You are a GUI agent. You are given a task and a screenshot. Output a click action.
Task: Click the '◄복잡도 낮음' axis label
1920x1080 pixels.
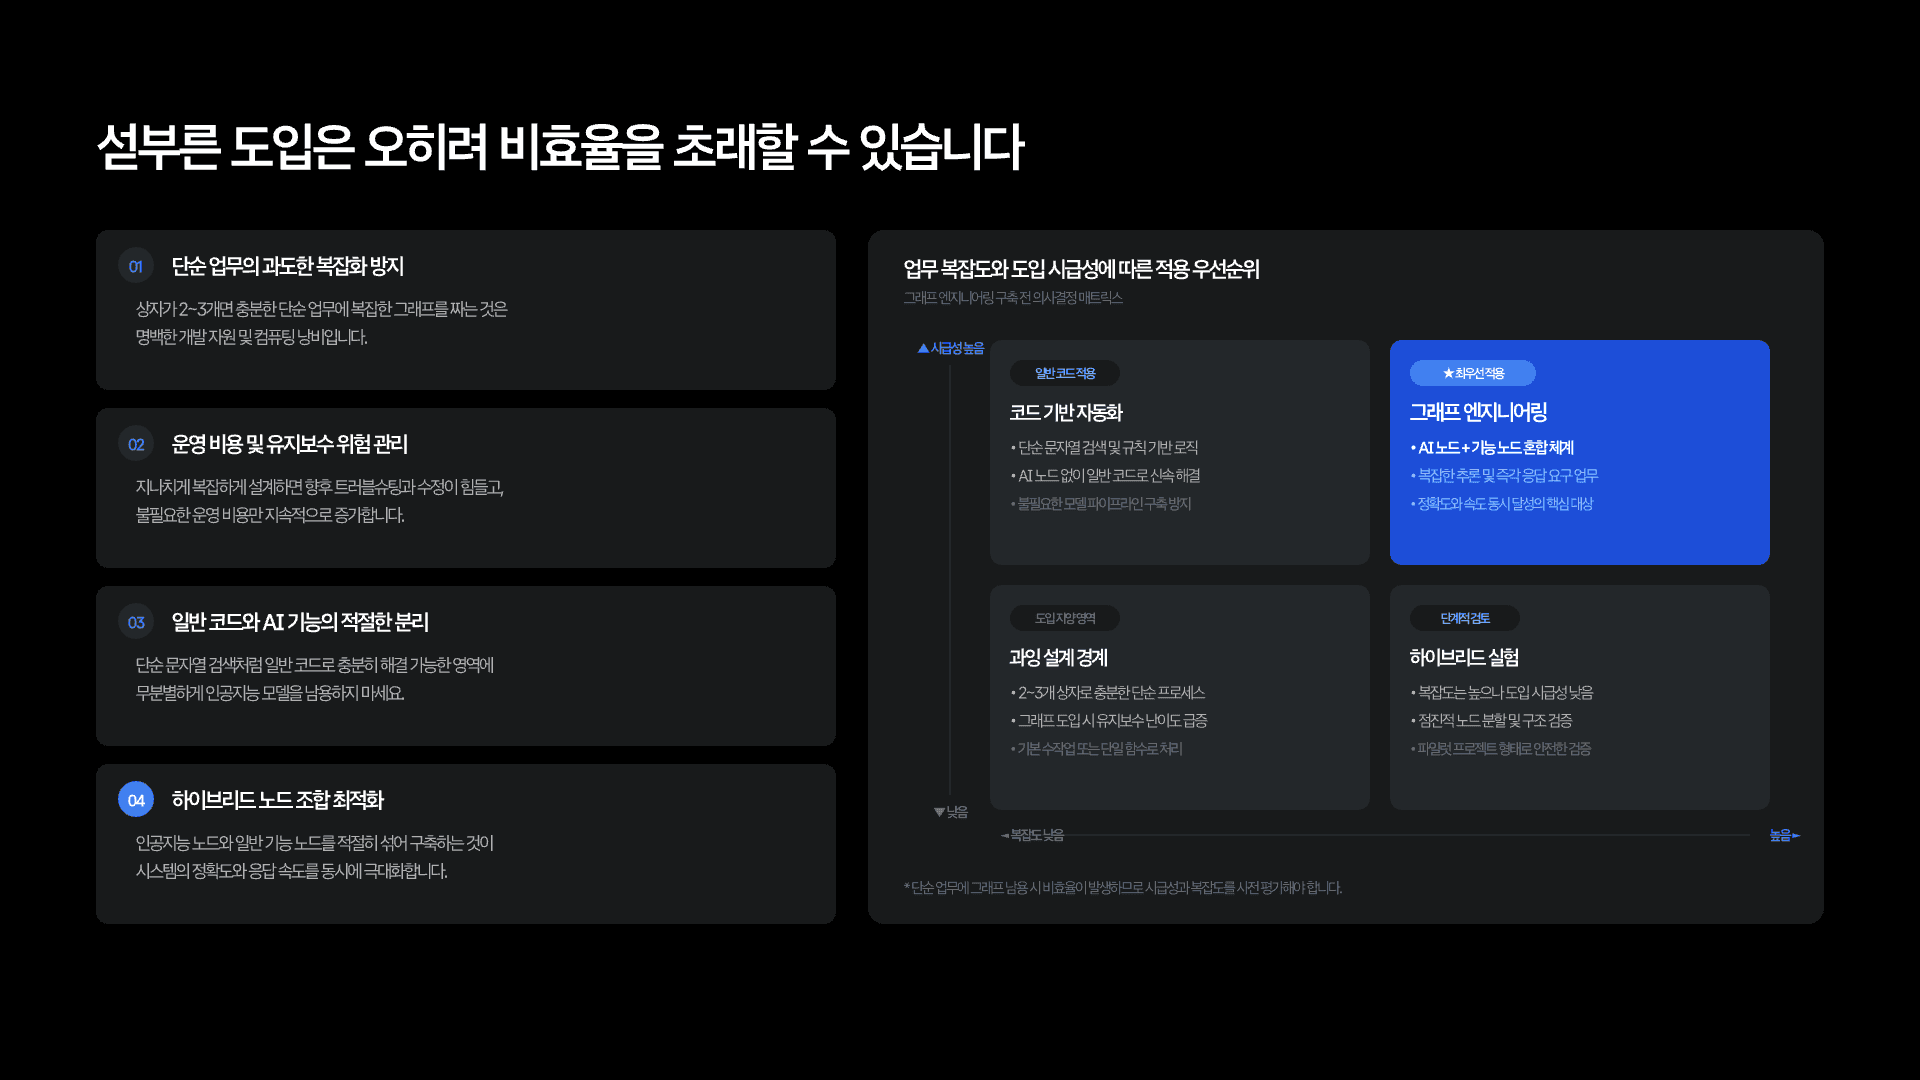[1032, 835]
